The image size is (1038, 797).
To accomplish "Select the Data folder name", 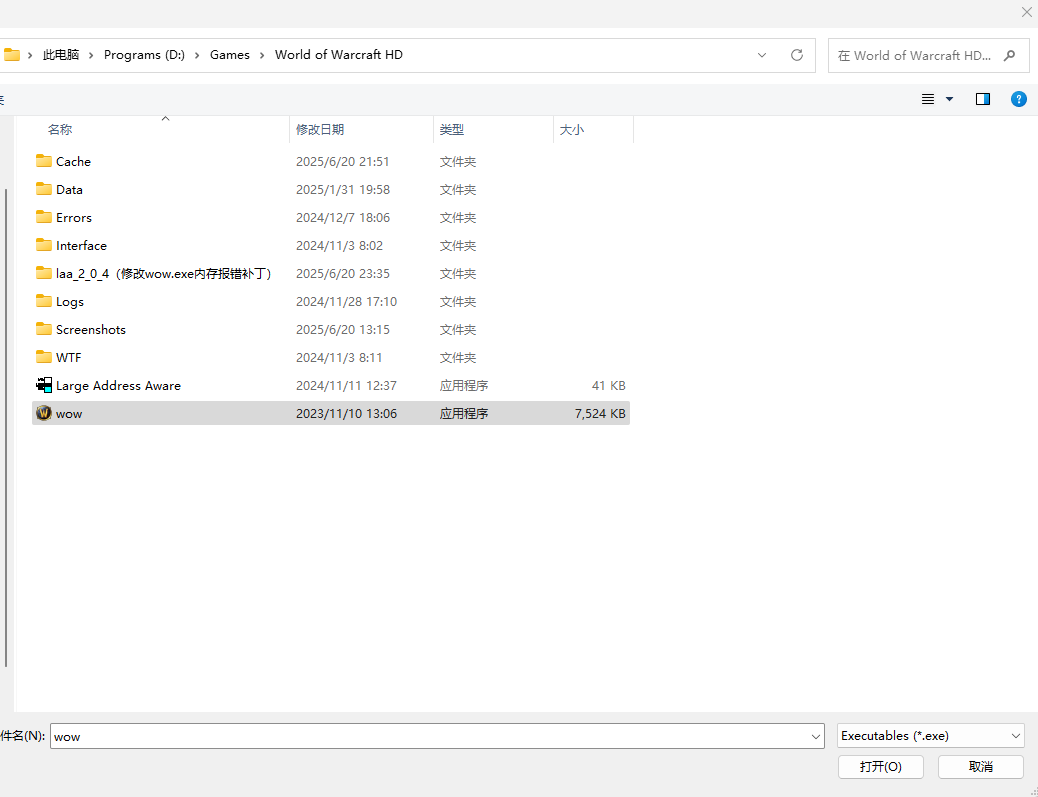I will click(x=69, y=189).
